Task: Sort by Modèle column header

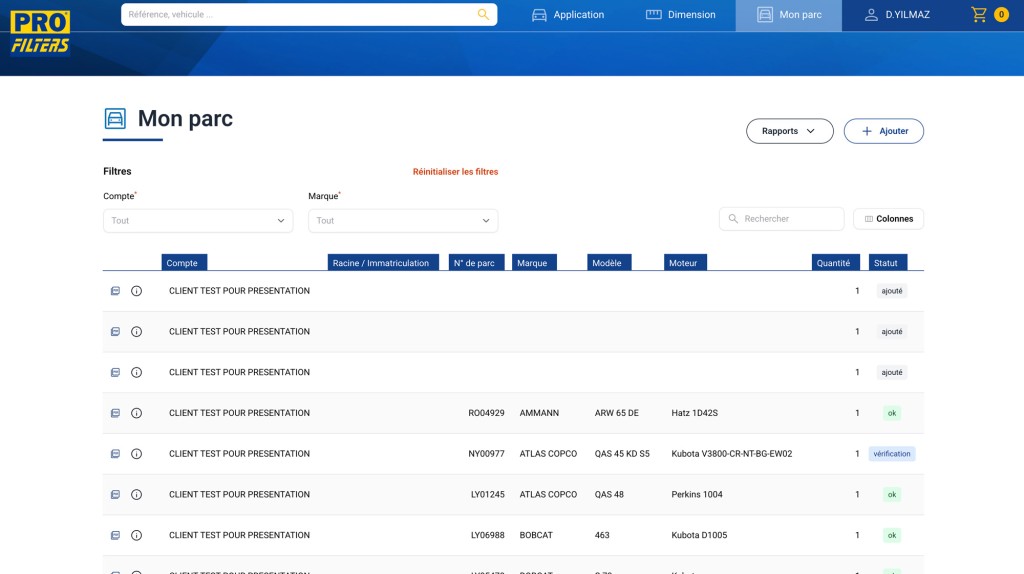Action: [x=609, y=263]
